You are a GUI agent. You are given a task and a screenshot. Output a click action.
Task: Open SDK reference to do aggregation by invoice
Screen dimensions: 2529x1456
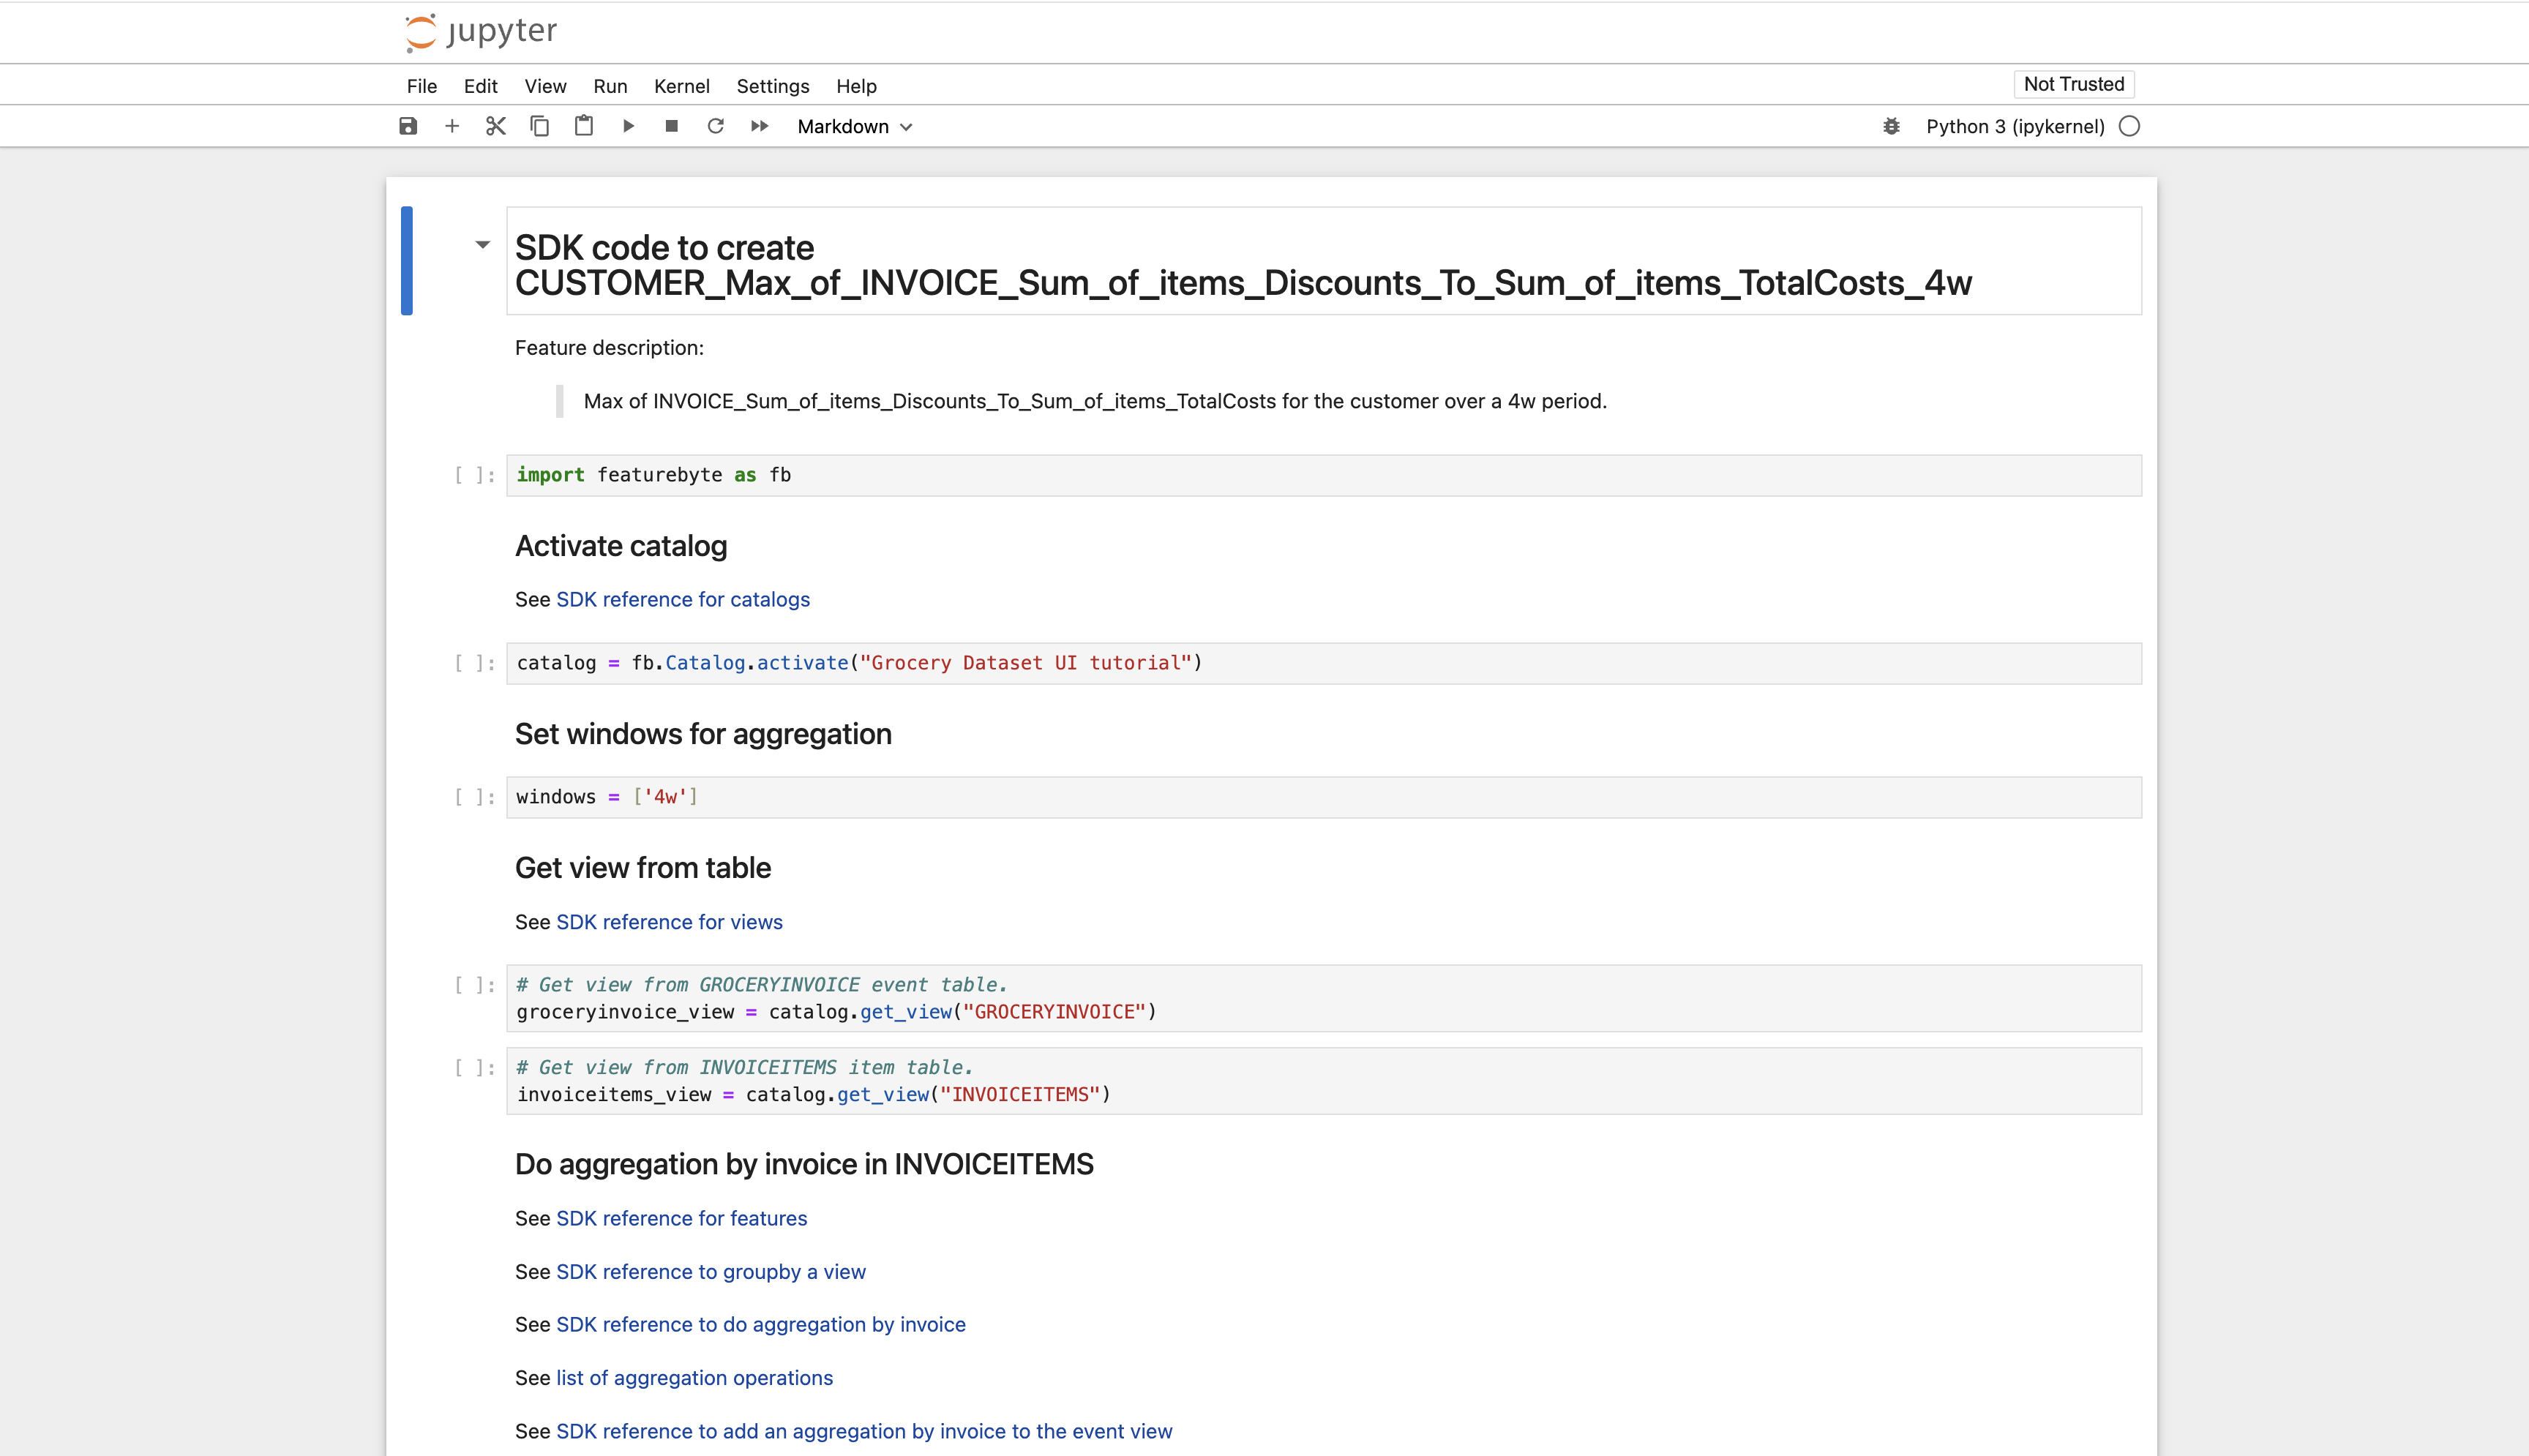click(761, 1325)
